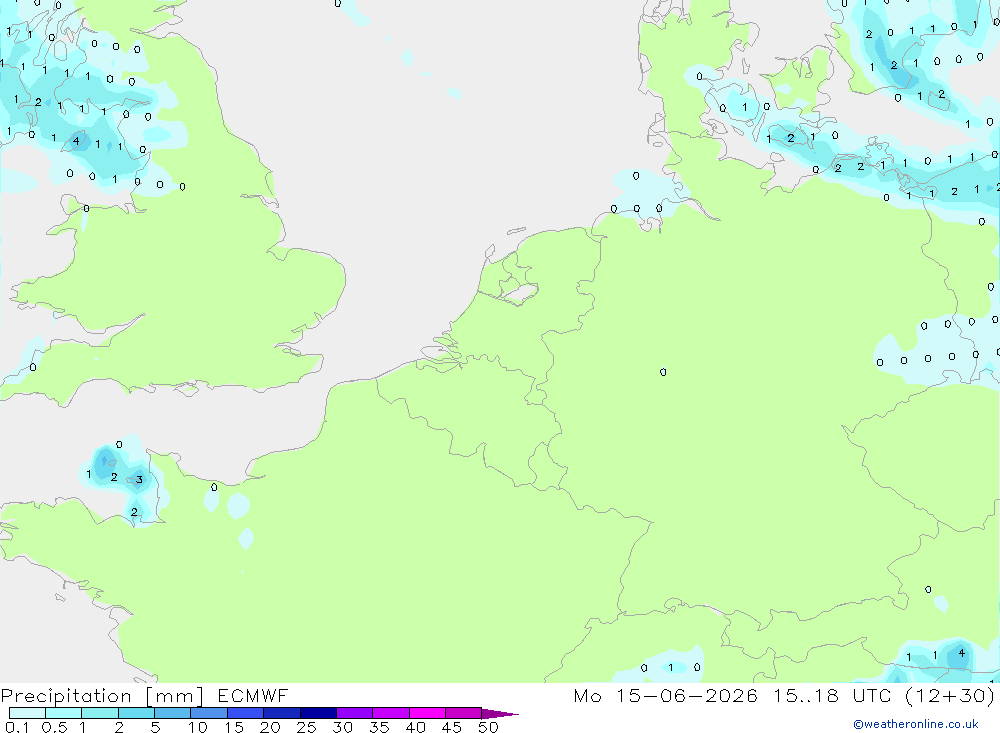The width and height of the screenshot is (1000, 733).
Task: Pick the 1–2 mm legend color box
Action: [x=100, y=713]
